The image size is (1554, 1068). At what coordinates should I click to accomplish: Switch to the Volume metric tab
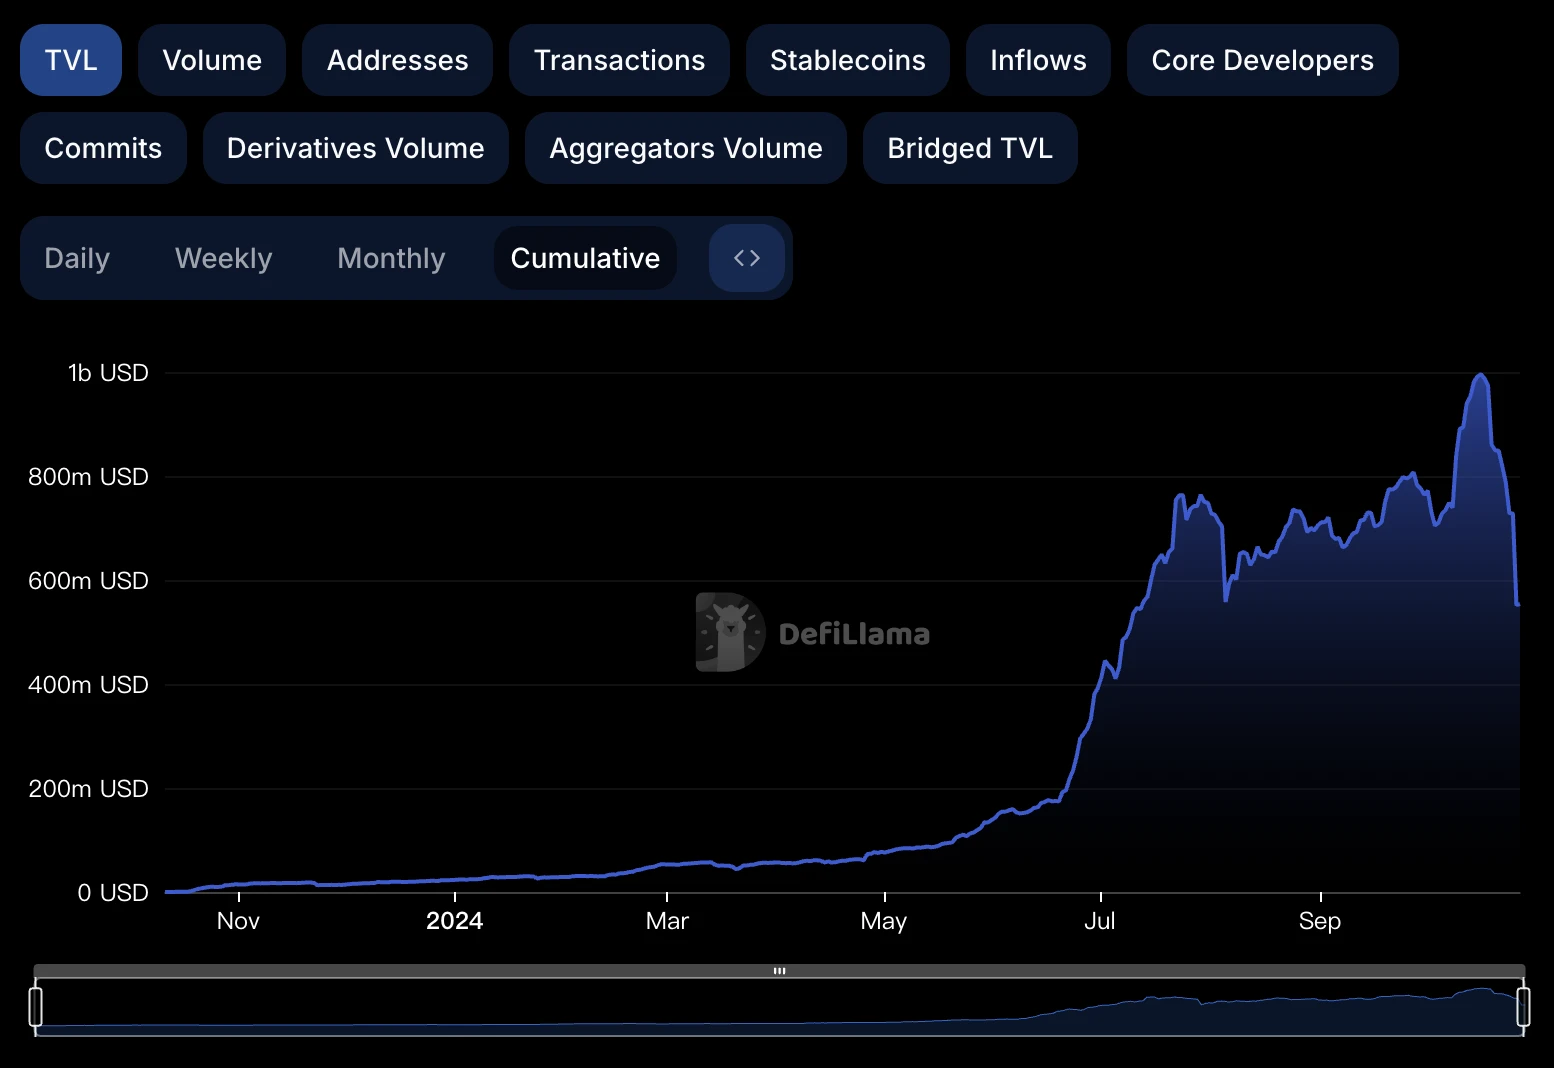coord(212,60)
